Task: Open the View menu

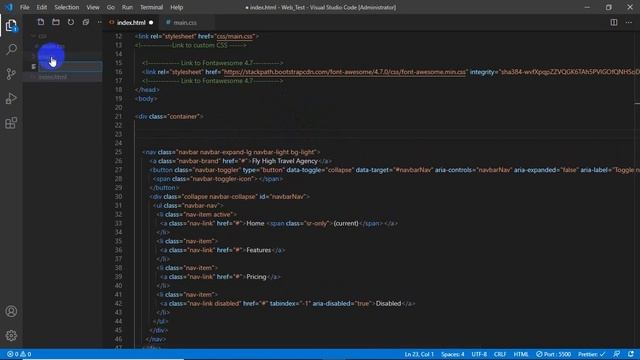Action: coord(93,7)
